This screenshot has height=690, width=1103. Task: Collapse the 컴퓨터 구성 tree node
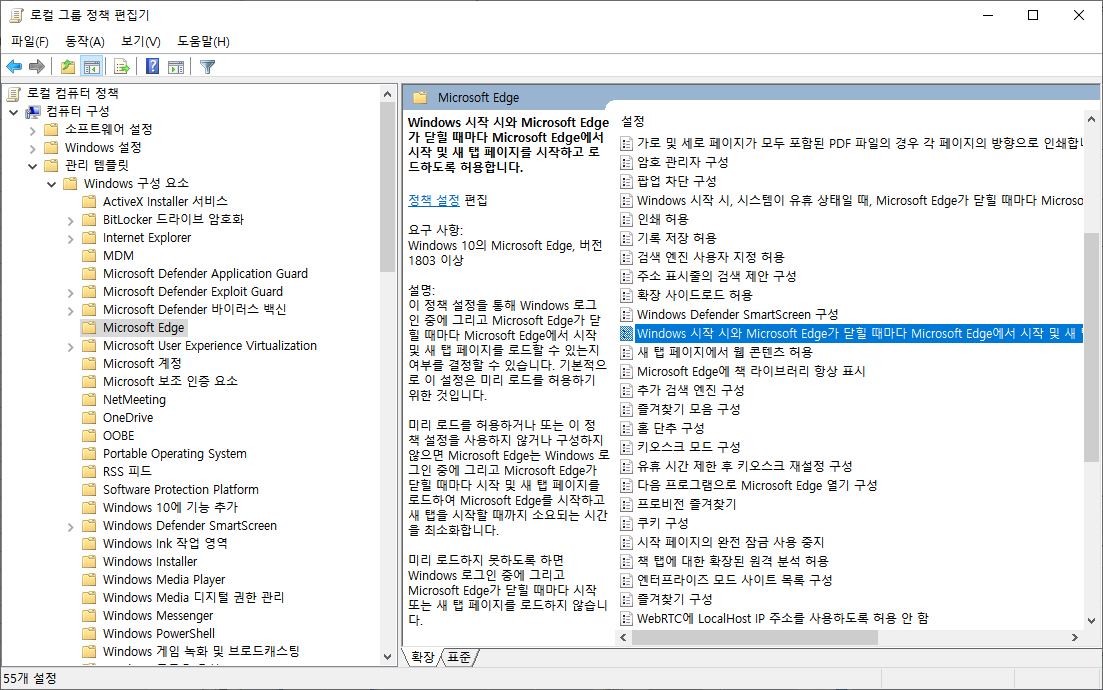[13, 111]
